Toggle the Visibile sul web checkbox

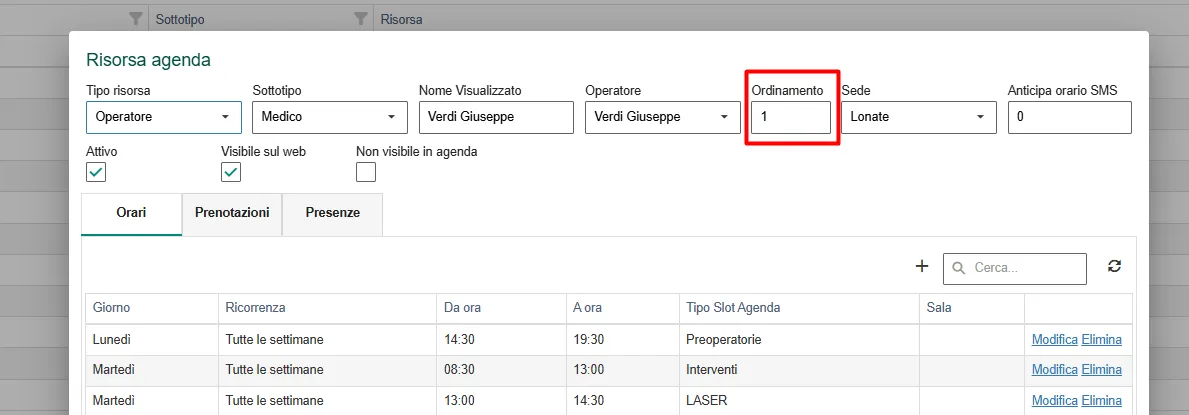click(x=230, y=172)
